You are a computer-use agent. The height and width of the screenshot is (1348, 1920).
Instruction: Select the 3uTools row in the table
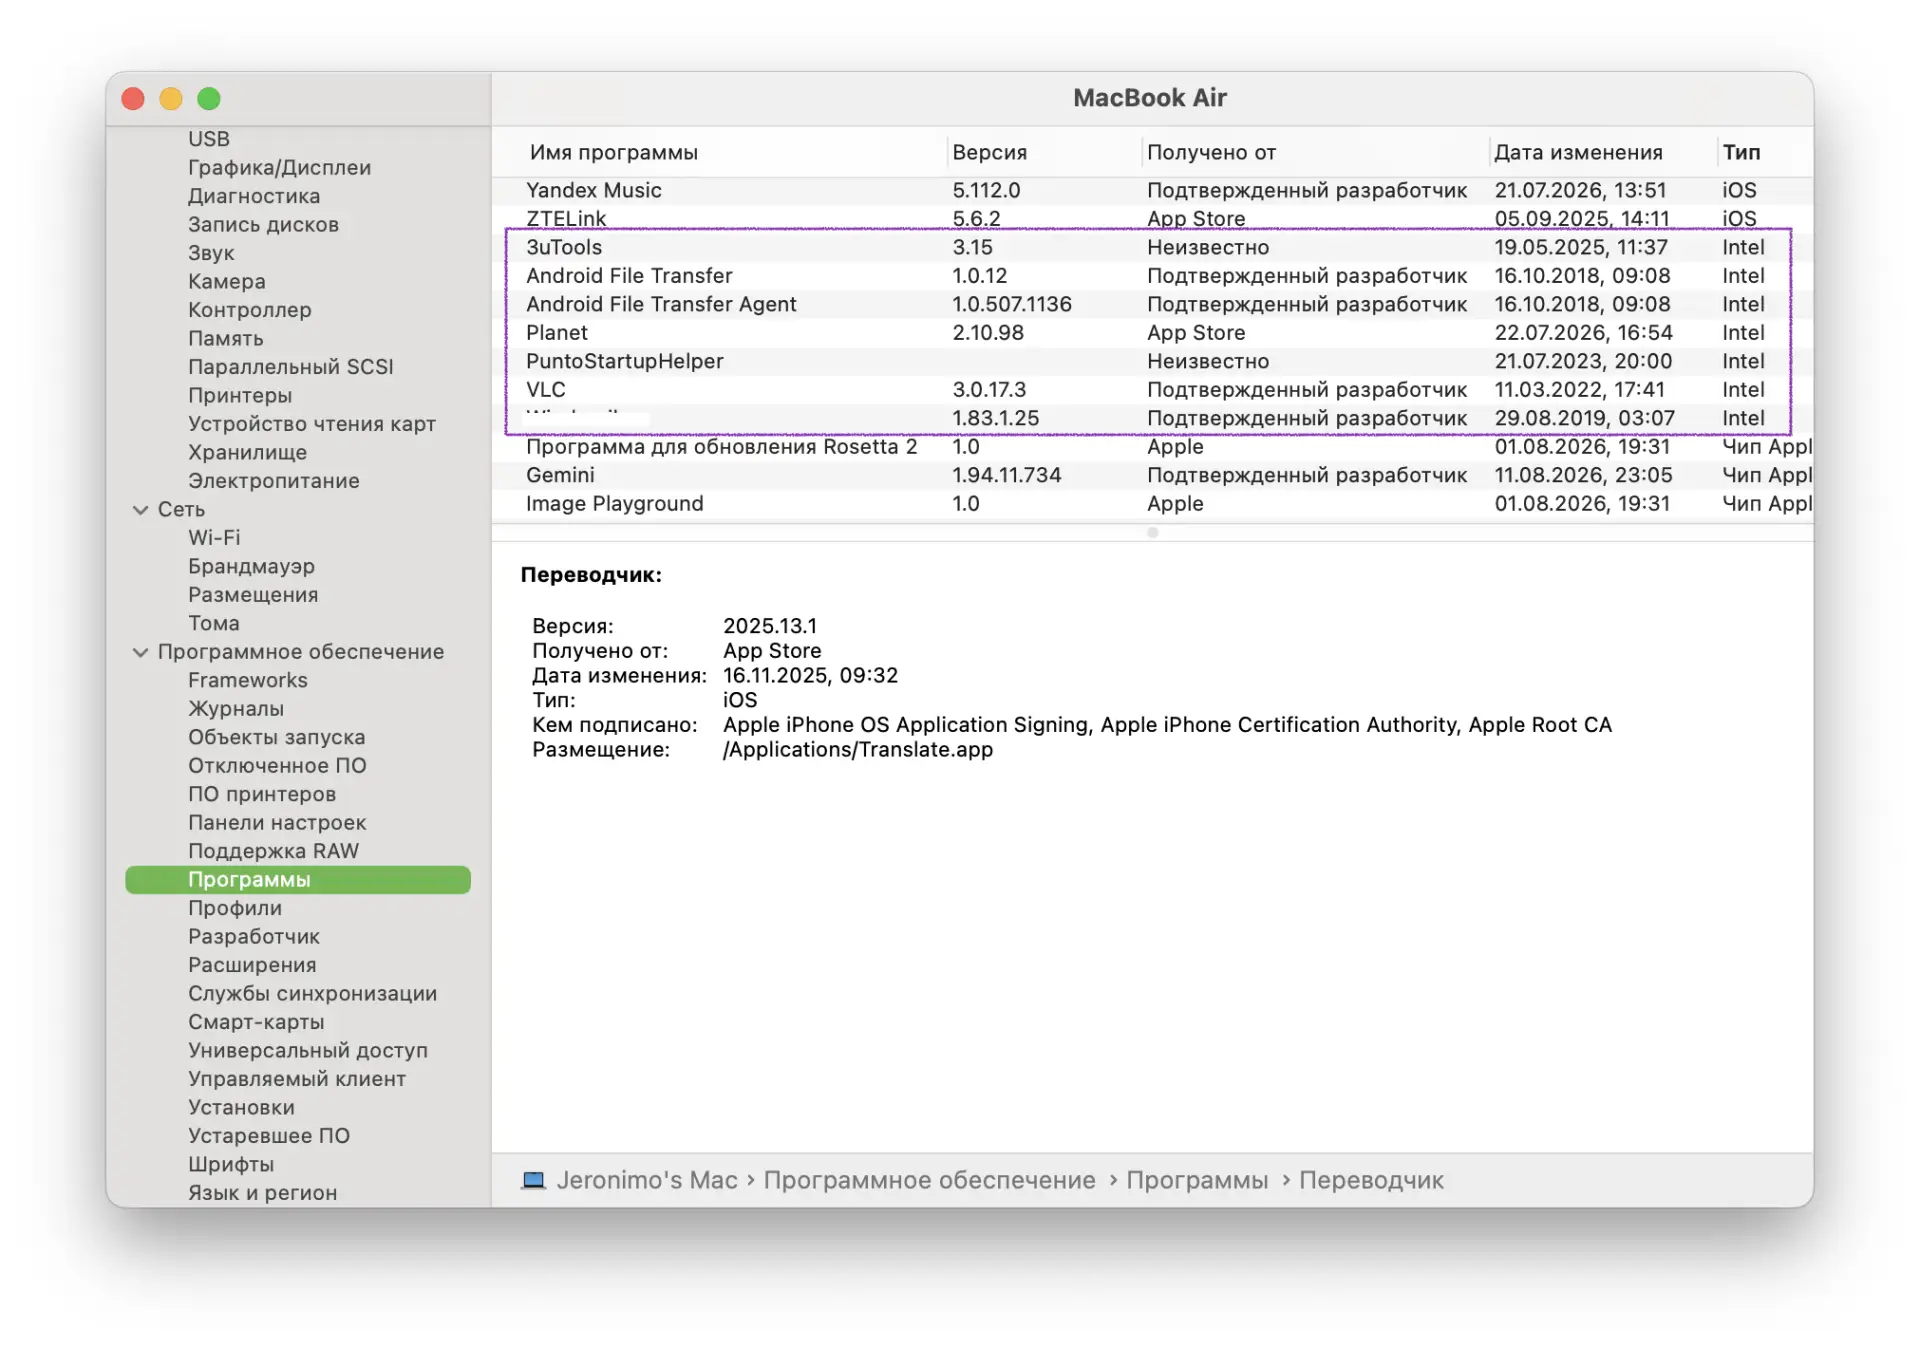(x=1152, y=247)
